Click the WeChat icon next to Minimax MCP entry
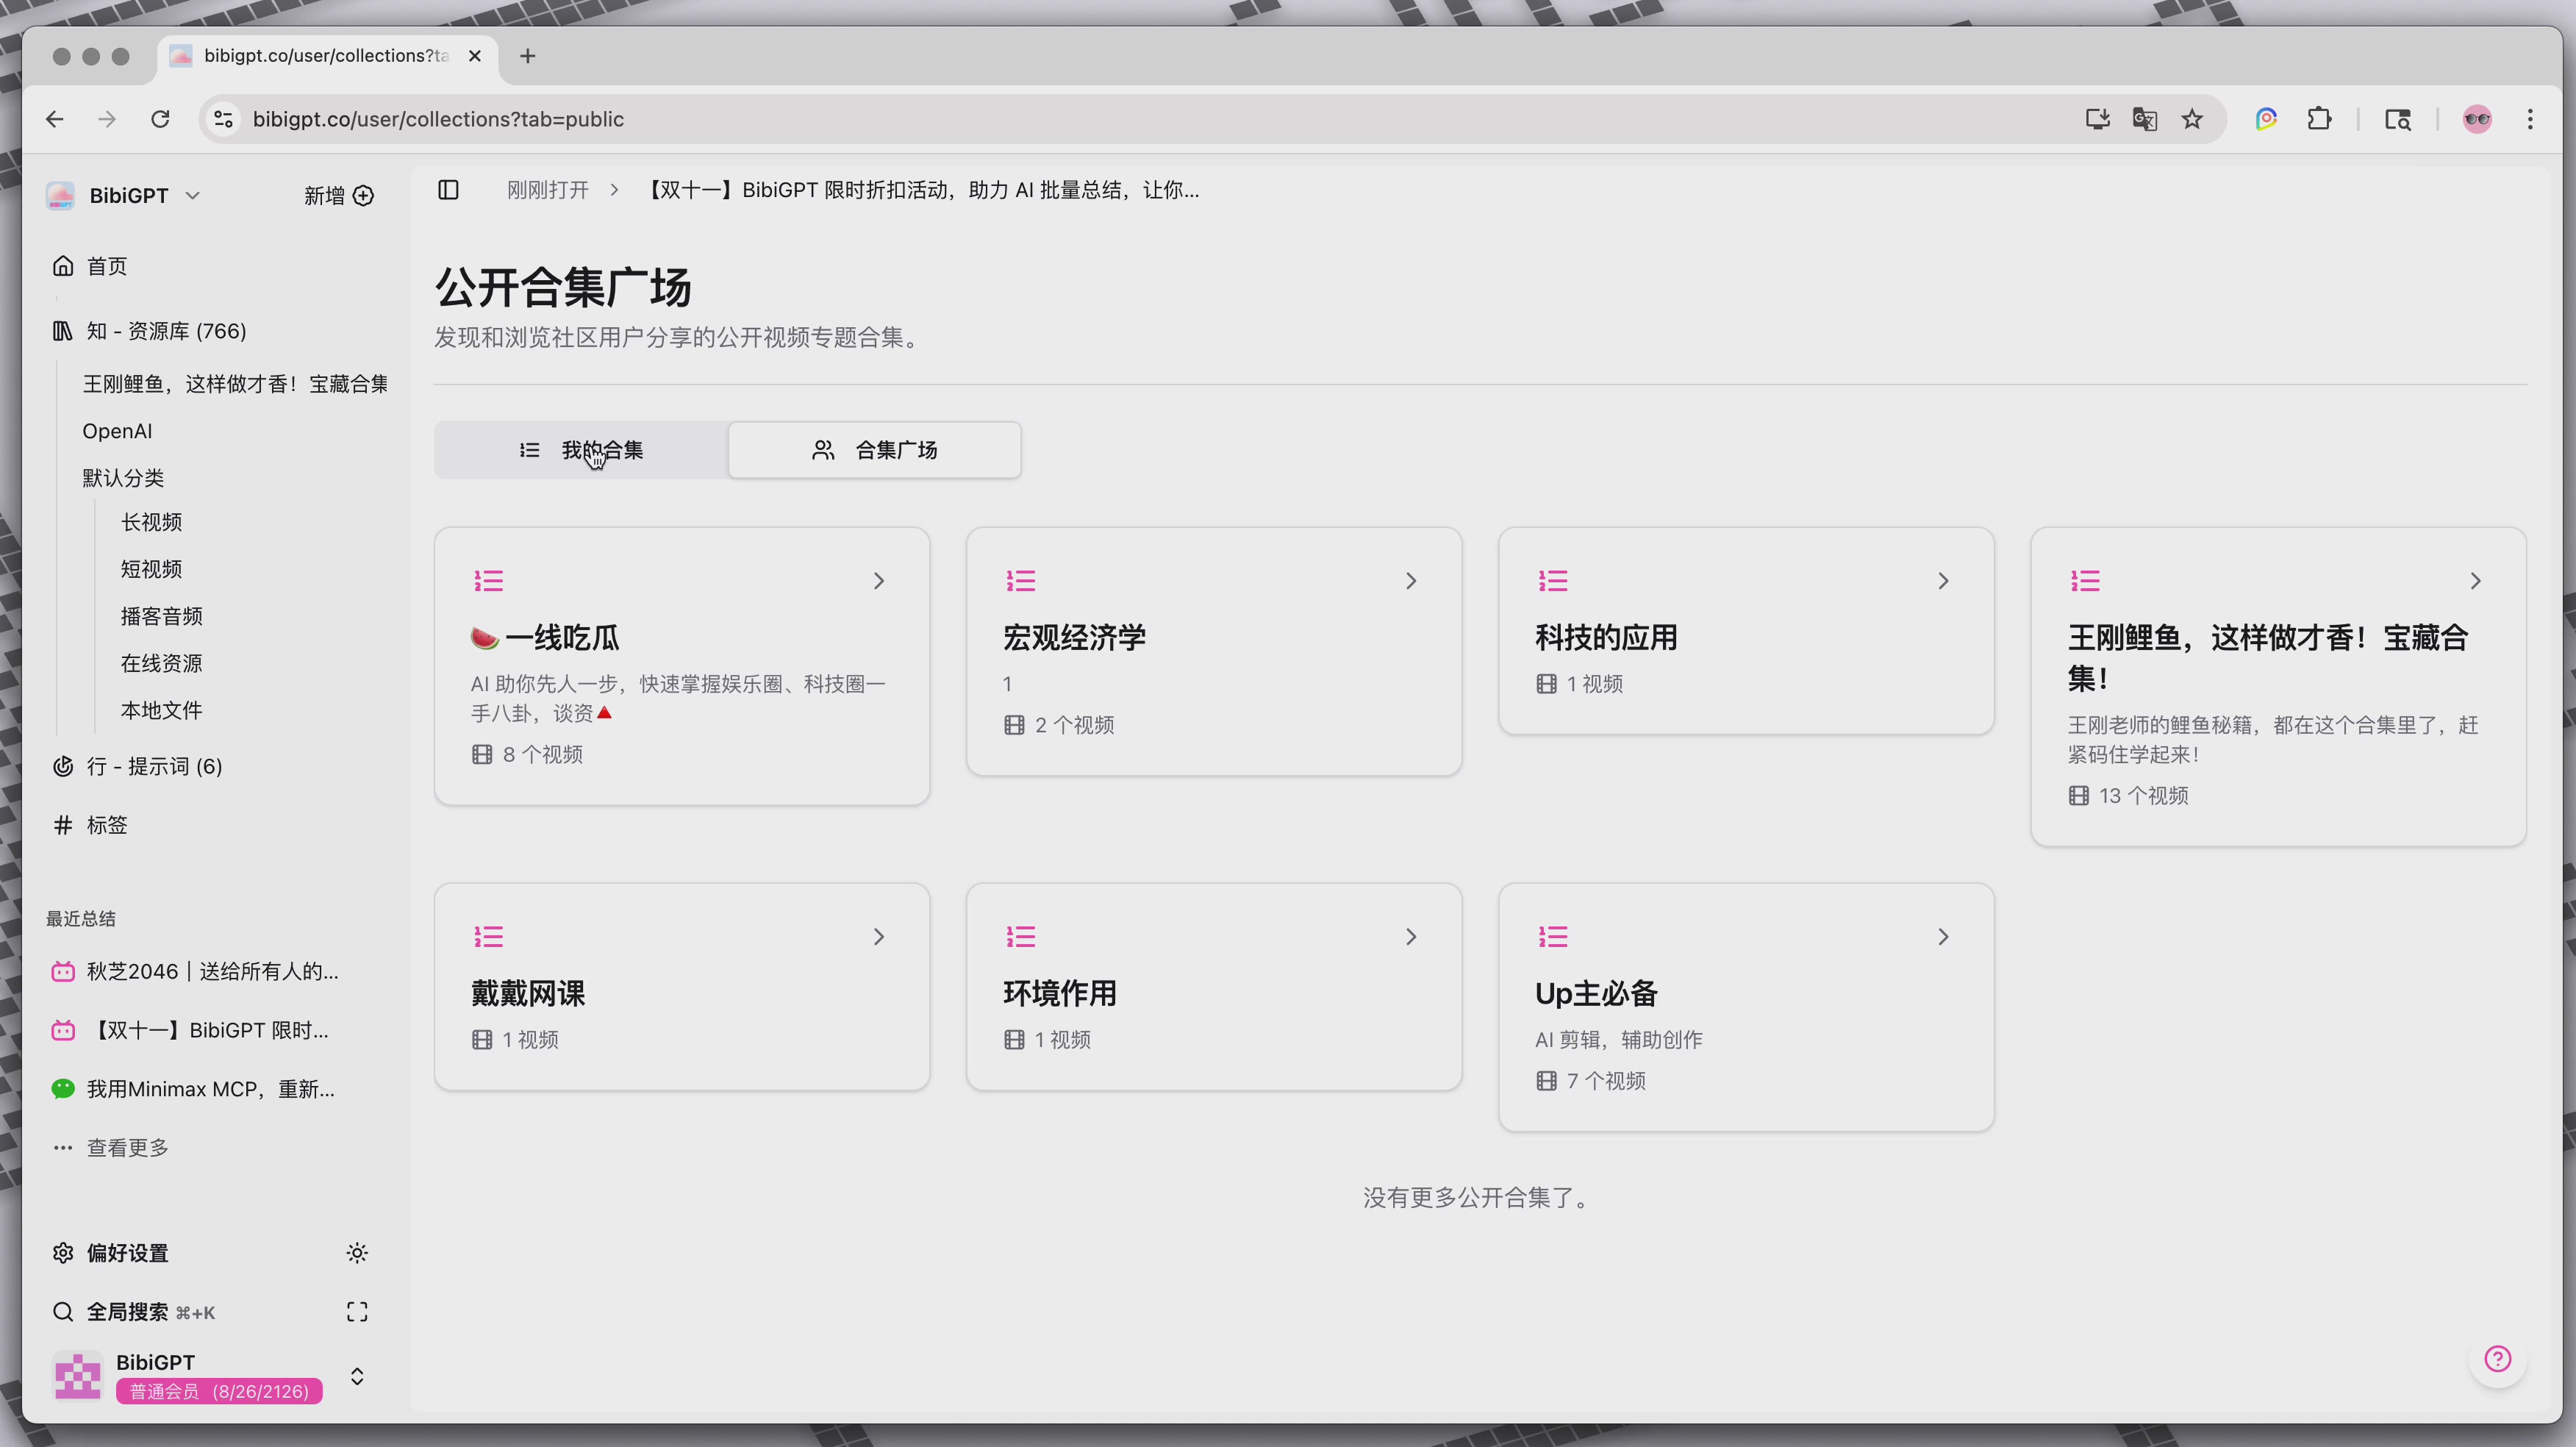This screenshot has height=1447, width=2576. coord(62,1088)
